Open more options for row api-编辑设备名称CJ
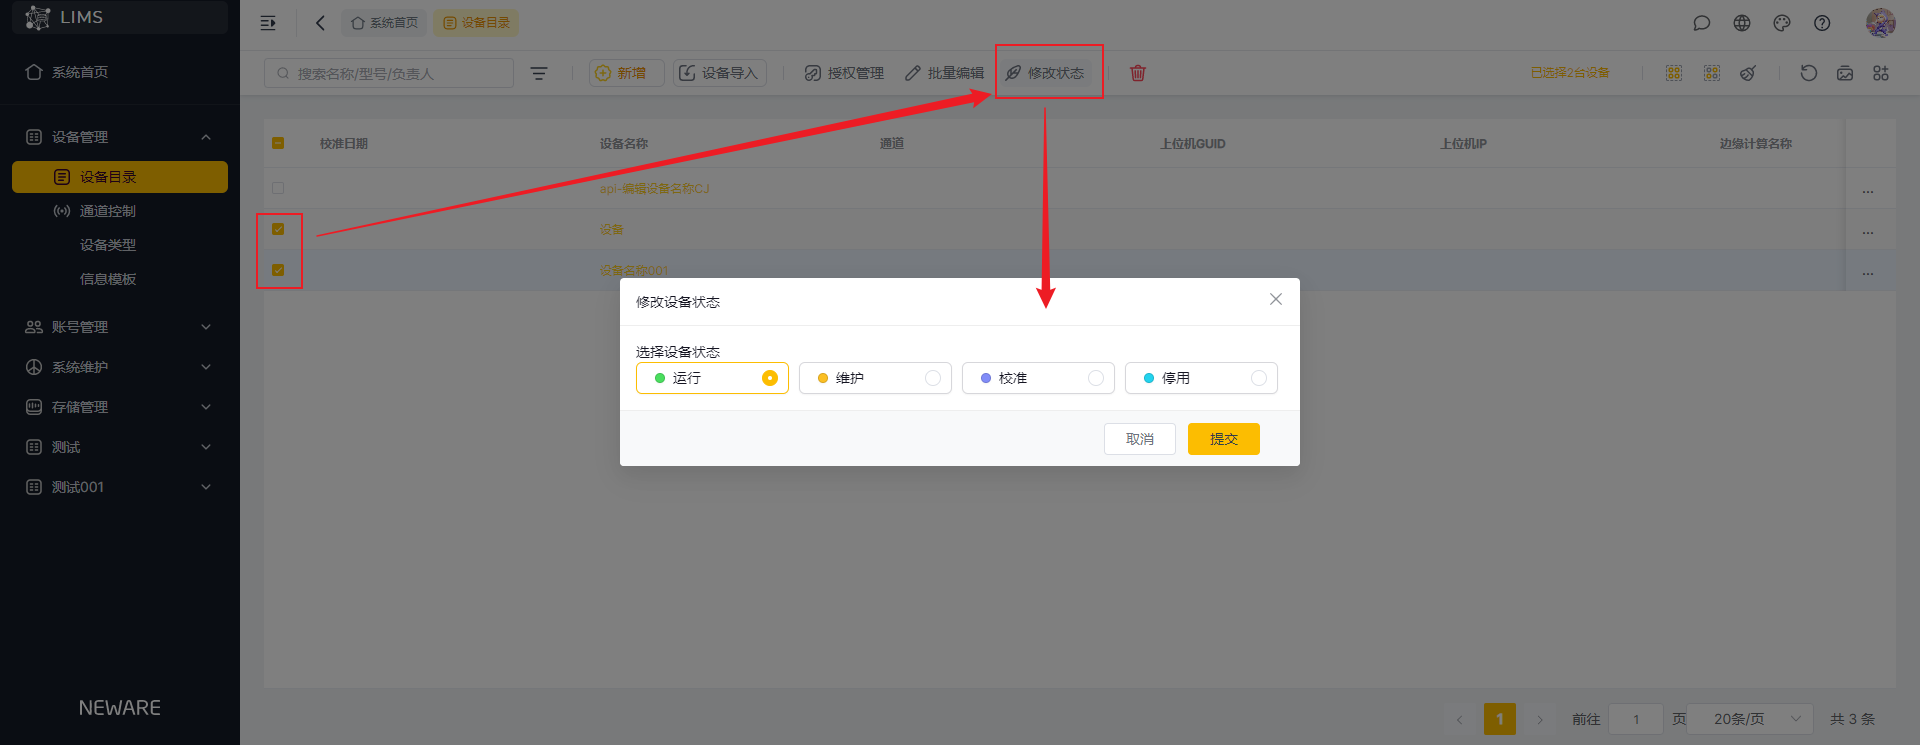 click(x=1868, y=191)
